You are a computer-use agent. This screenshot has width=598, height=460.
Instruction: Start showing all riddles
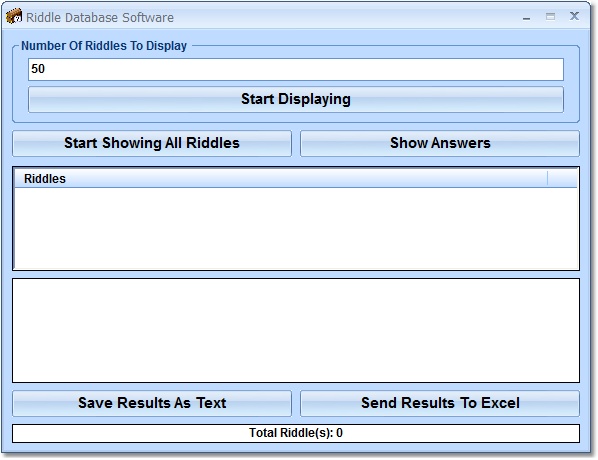click(x=152, y=143)
